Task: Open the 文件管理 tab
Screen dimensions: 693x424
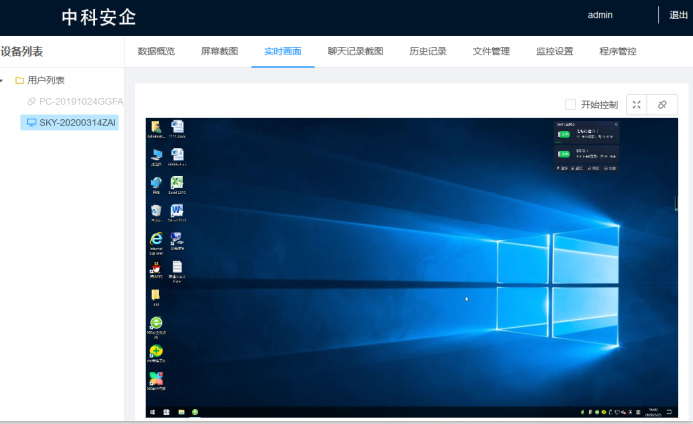Action: pyautogui.click(x=491, y=51)
